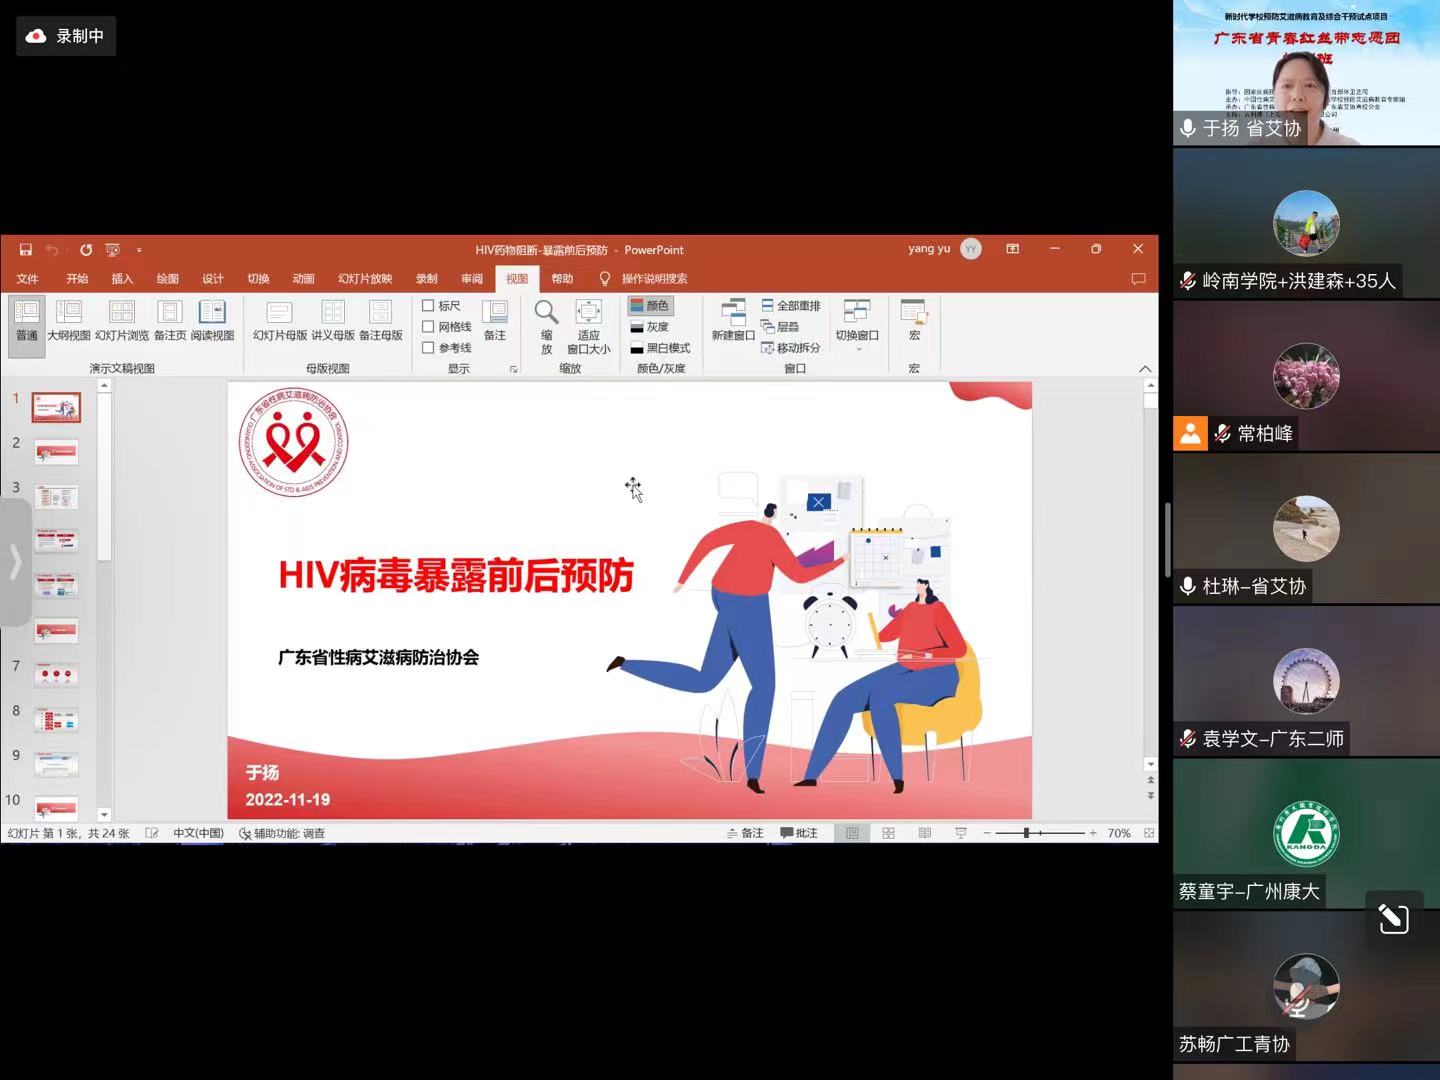Open the 显示 group dialog launcher
The width and height of the screenshot is (1440, 1080).
point(514,369)
